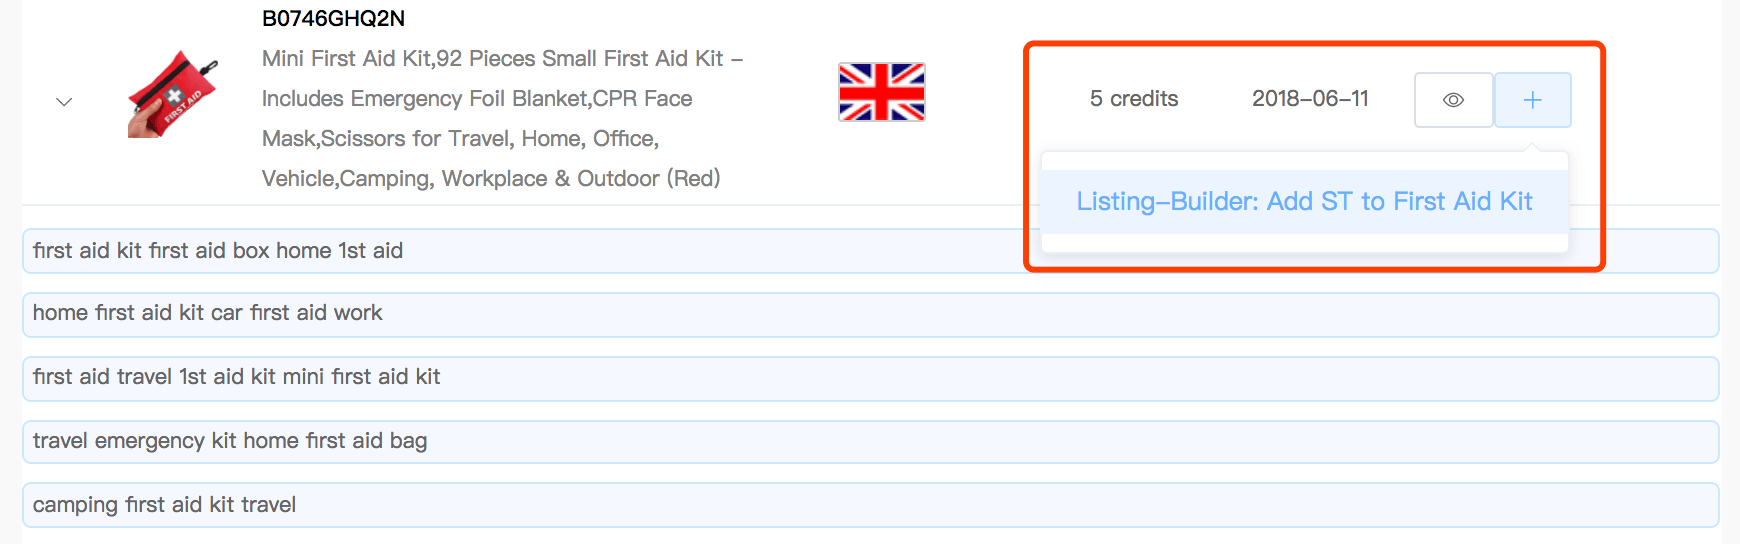Click the 'travel emergency kit home first aid bag' field
The image size is (1740, 544).
[870, 441]
